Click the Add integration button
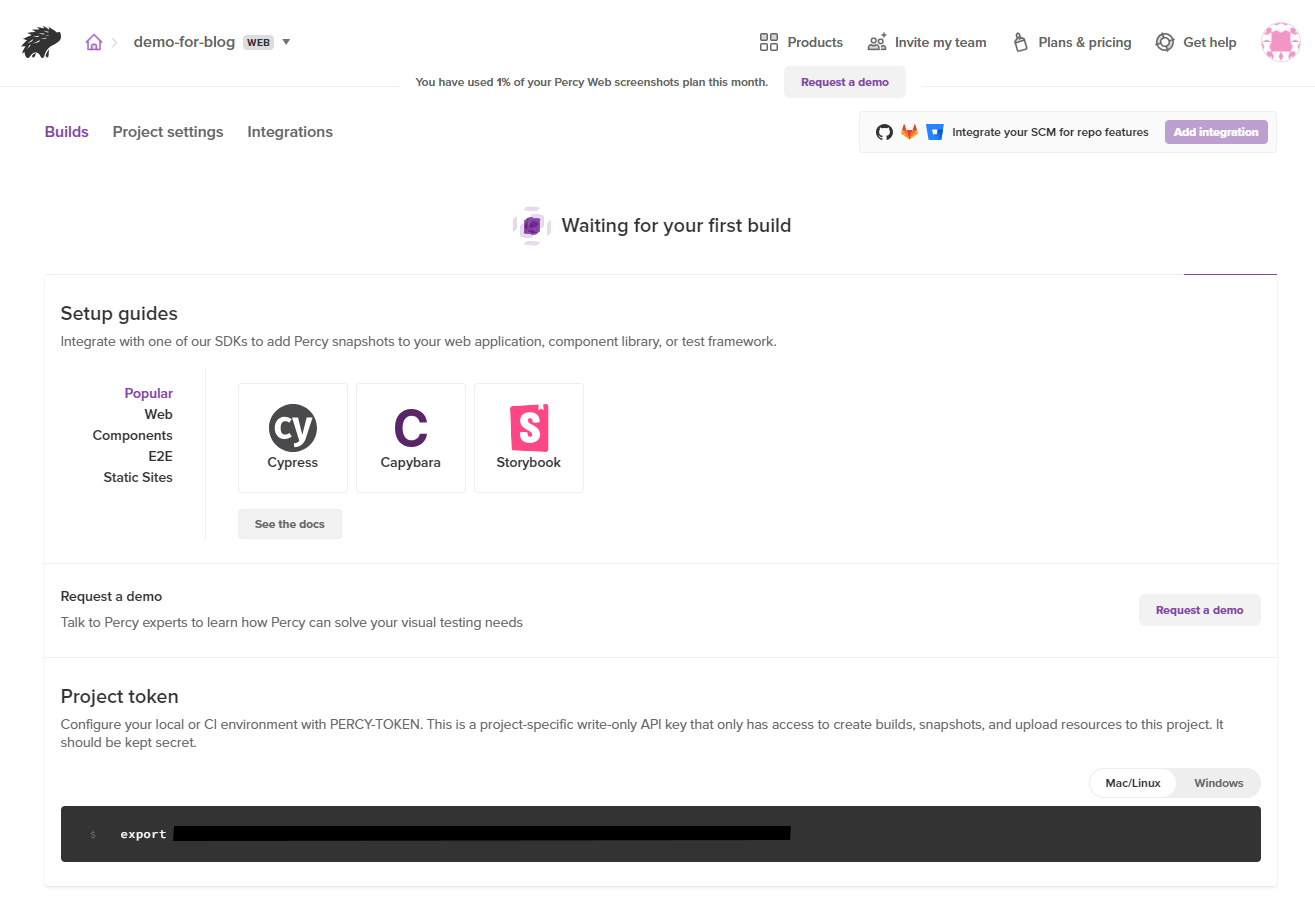Screen dimensions: 1315x897 (1216, 132)
